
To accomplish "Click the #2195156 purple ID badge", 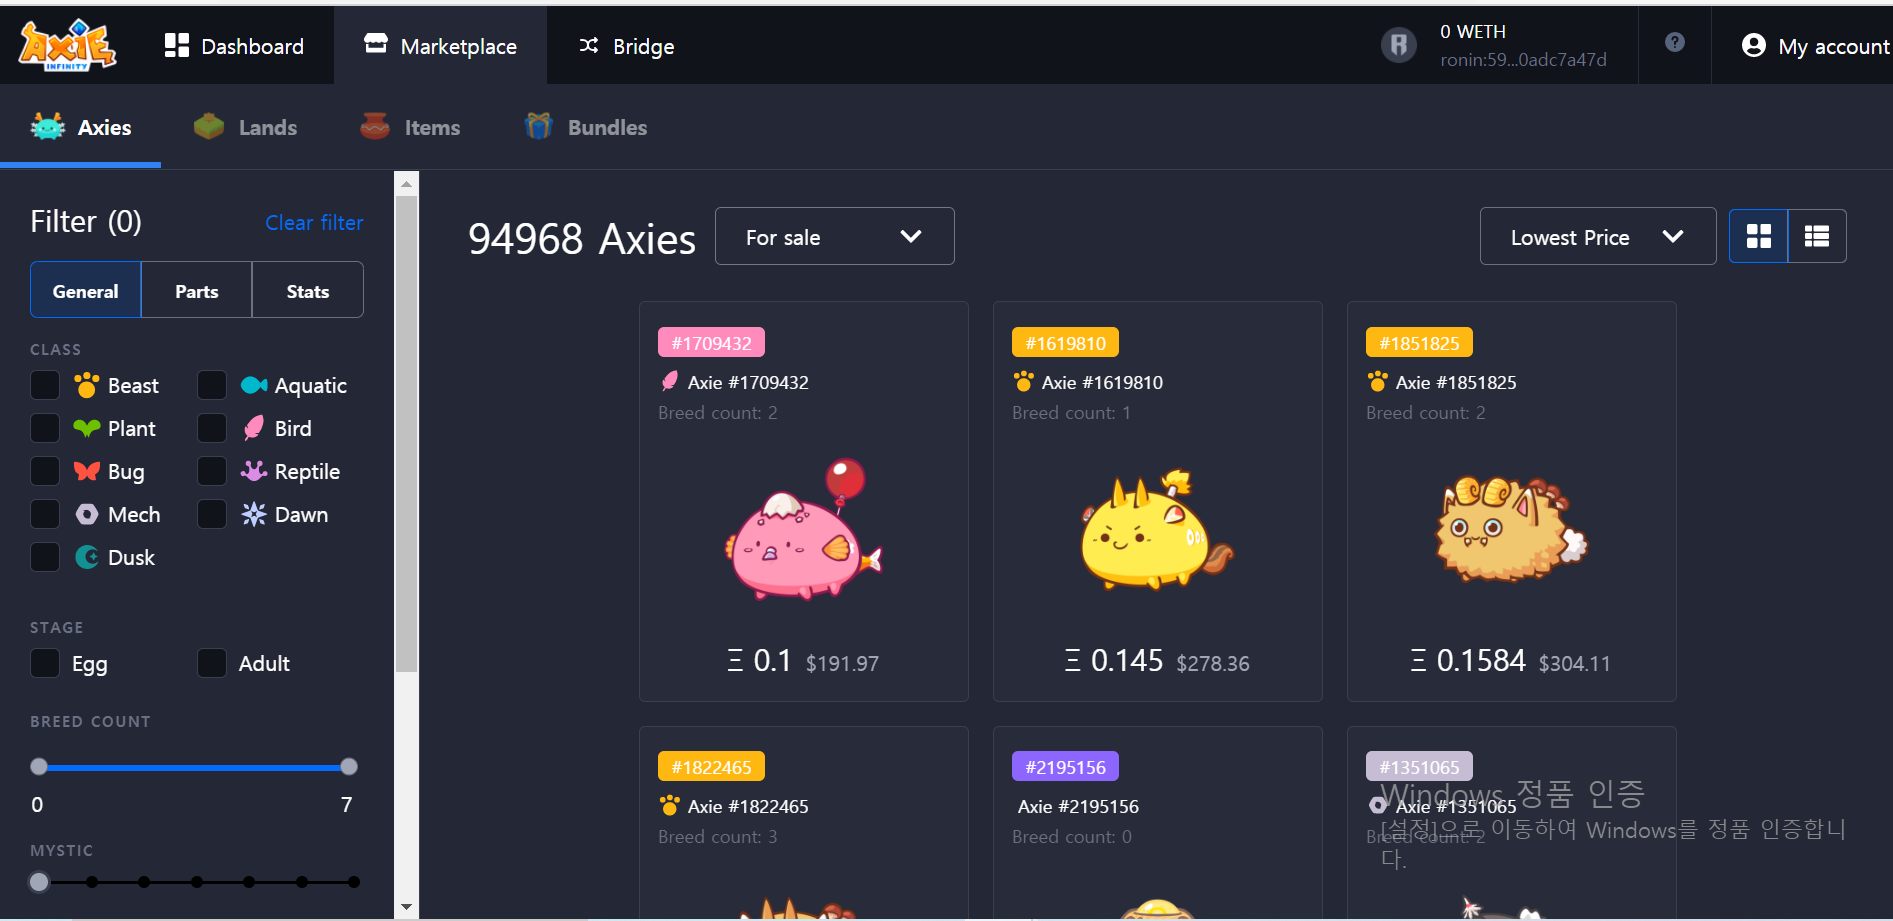I will pos(1065,767).
